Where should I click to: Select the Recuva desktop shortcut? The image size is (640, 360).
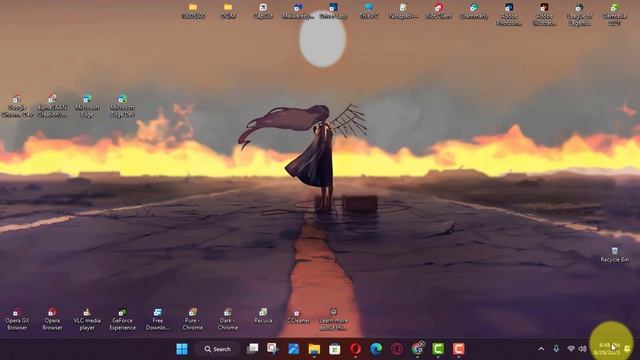[x=263, y=316]
